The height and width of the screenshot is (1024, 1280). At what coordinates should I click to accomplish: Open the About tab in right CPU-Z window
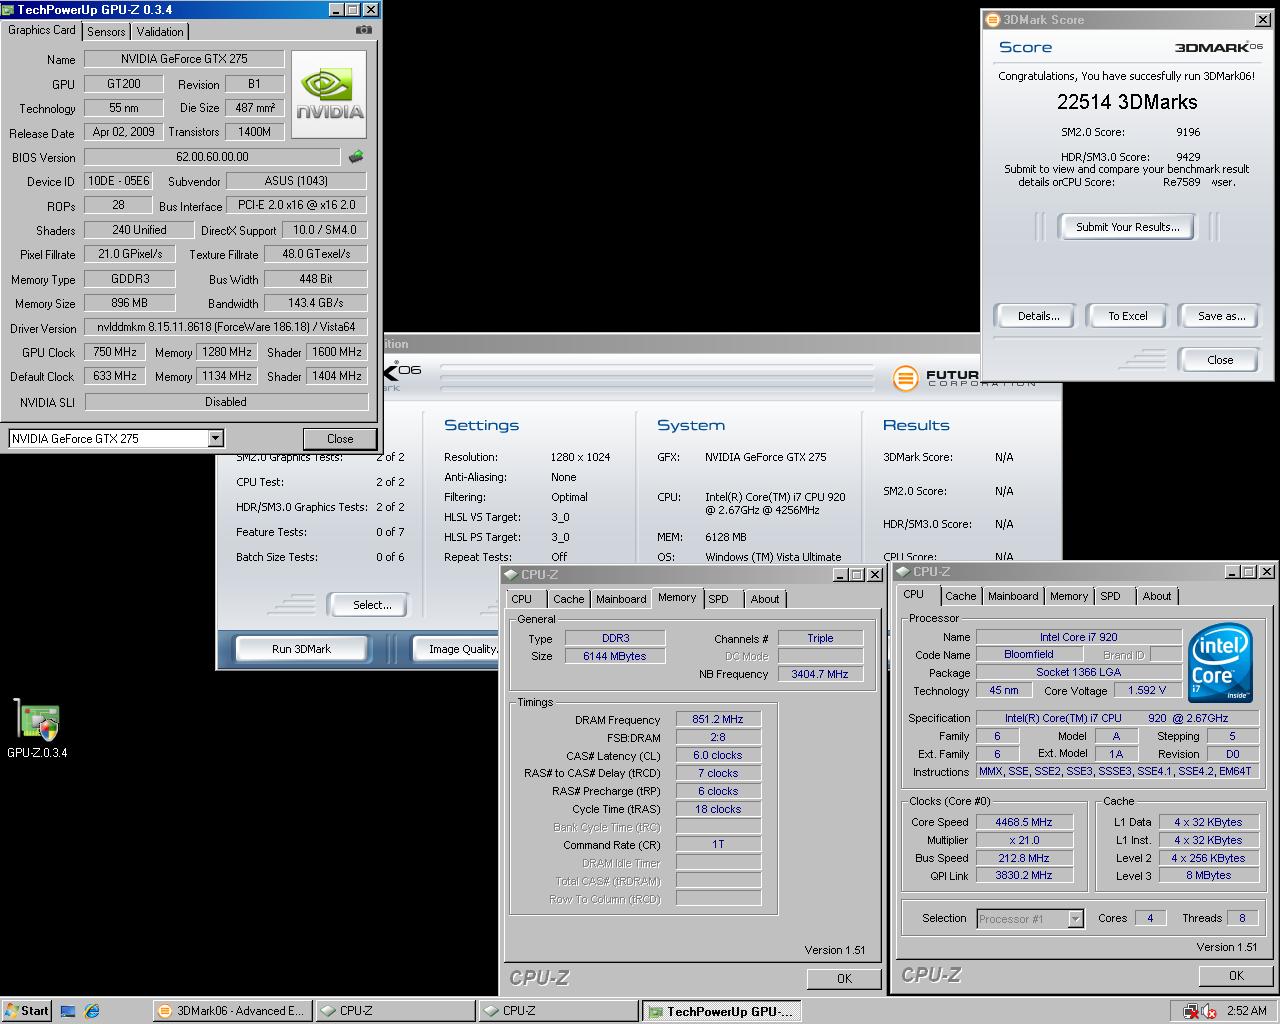point(1157,596)
